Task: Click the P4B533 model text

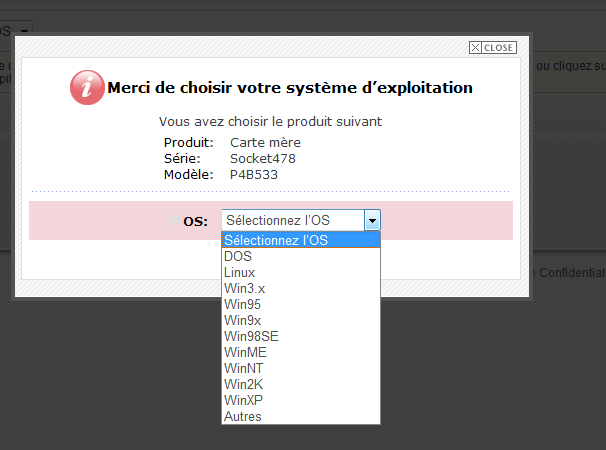Action: coord(253,174)
